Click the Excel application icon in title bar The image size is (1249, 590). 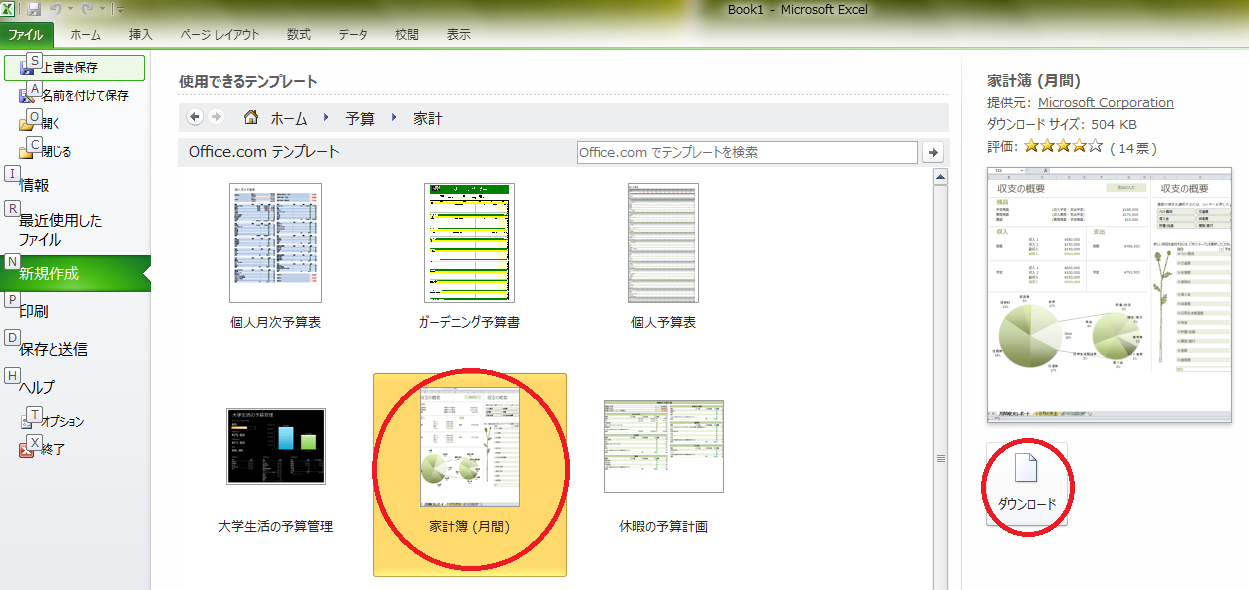pyautogui.click(x=9, y=9)
